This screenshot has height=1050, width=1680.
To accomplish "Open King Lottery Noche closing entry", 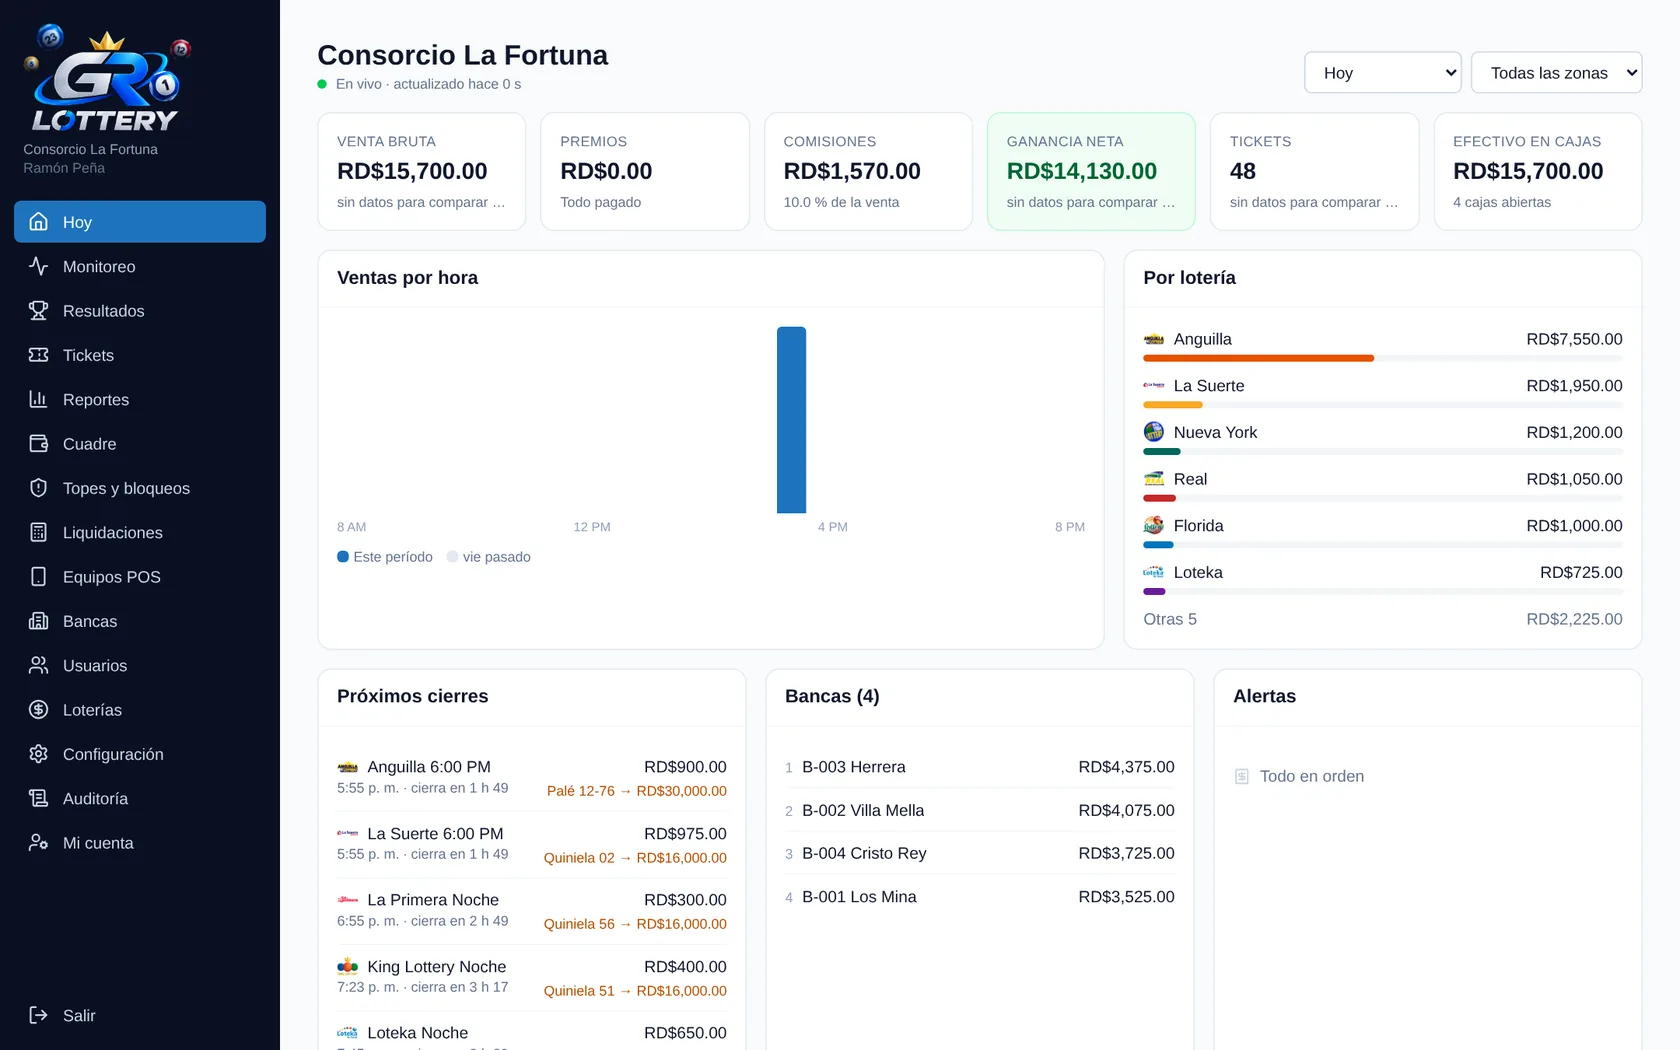I will (532, 978).
